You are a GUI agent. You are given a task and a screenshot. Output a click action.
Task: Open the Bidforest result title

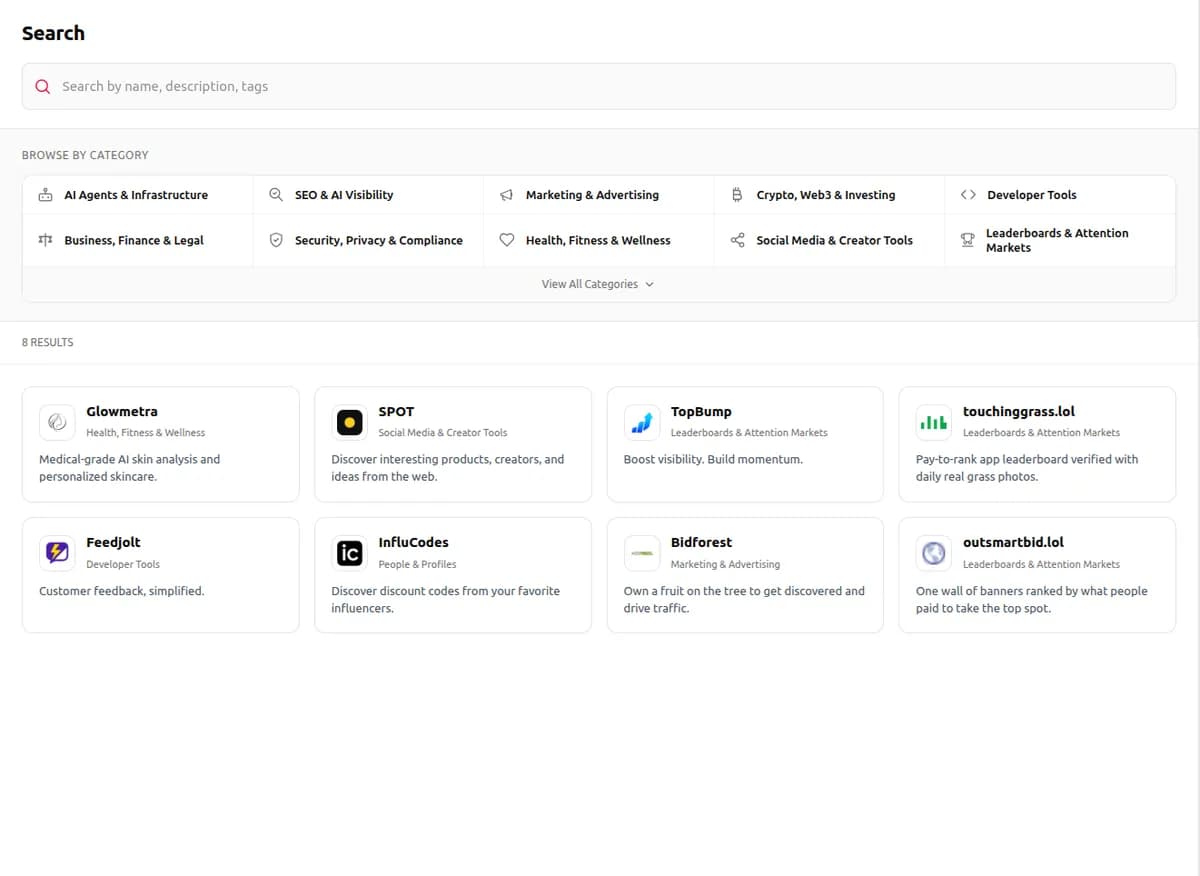701,542
